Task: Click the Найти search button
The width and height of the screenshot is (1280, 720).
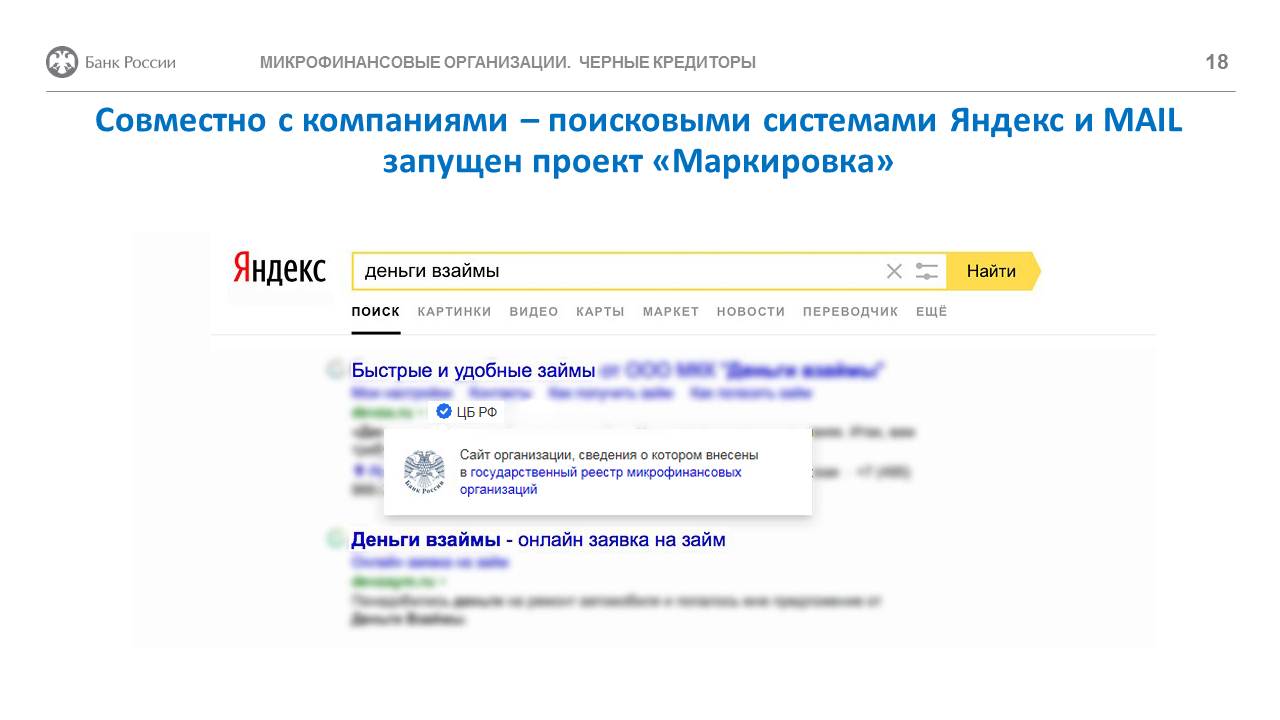Action: click(992, 271)
